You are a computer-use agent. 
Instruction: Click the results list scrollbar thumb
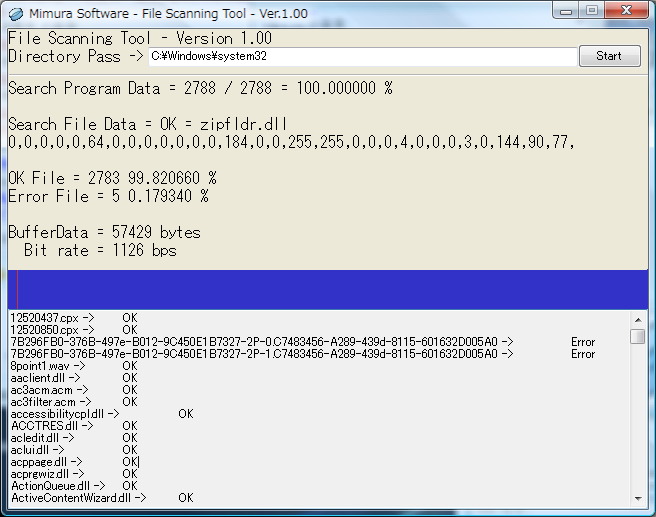point(638,336)
